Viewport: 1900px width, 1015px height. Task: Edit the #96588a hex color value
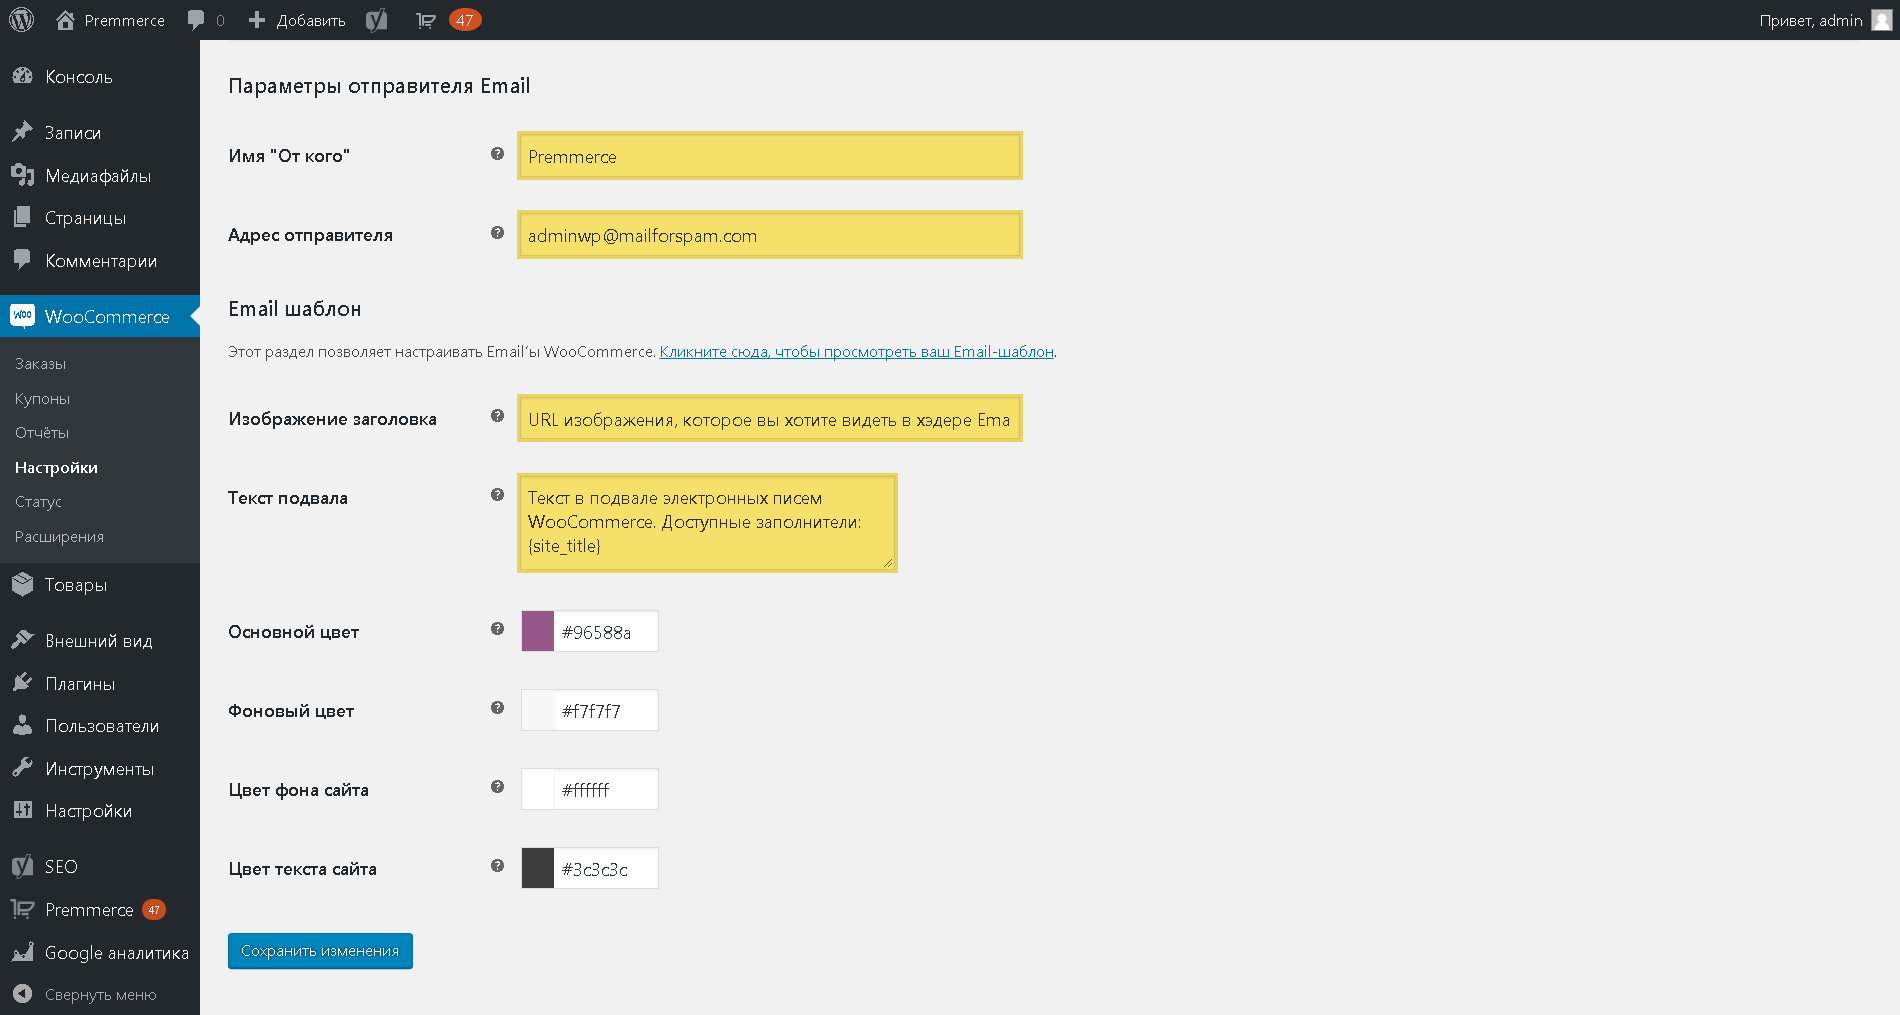[606, 632]
